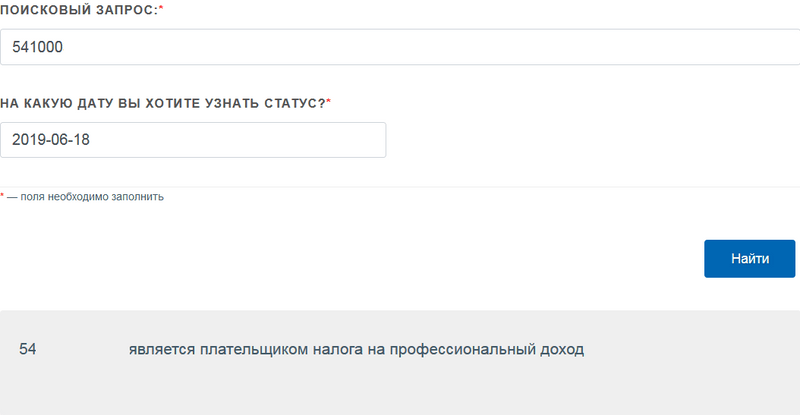
Task: Click the word 'ЗАПРОС' in the search label
Action: click(128, 8)
